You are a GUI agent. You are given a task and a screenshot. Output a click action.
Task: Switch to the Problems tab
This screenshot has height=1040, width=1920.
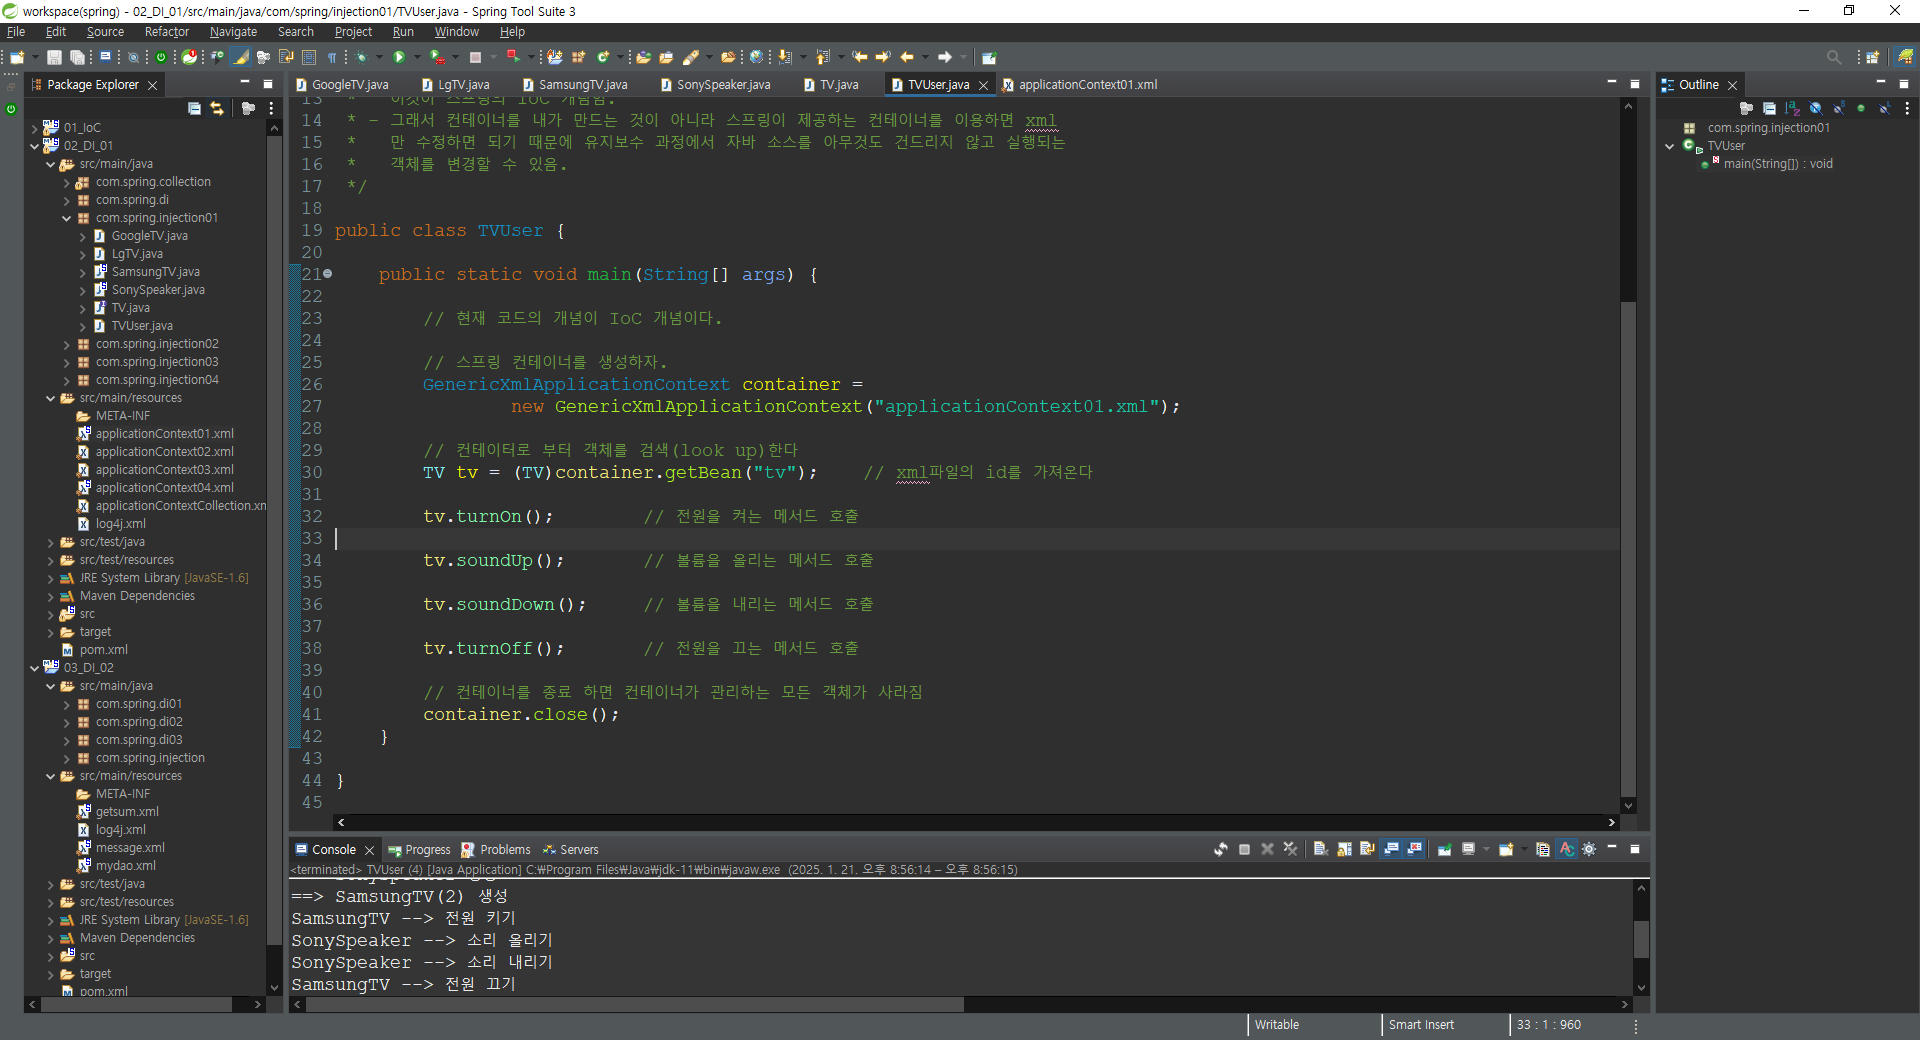coord(497,850)
